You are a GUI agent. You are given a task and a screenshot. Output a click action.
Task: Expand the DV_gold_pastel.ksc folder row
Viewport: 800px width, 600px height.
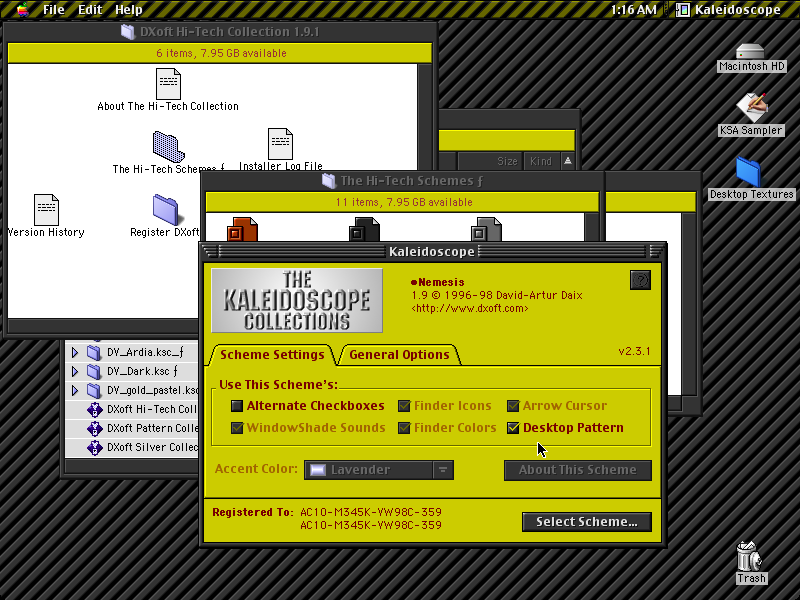click(75, 390)
